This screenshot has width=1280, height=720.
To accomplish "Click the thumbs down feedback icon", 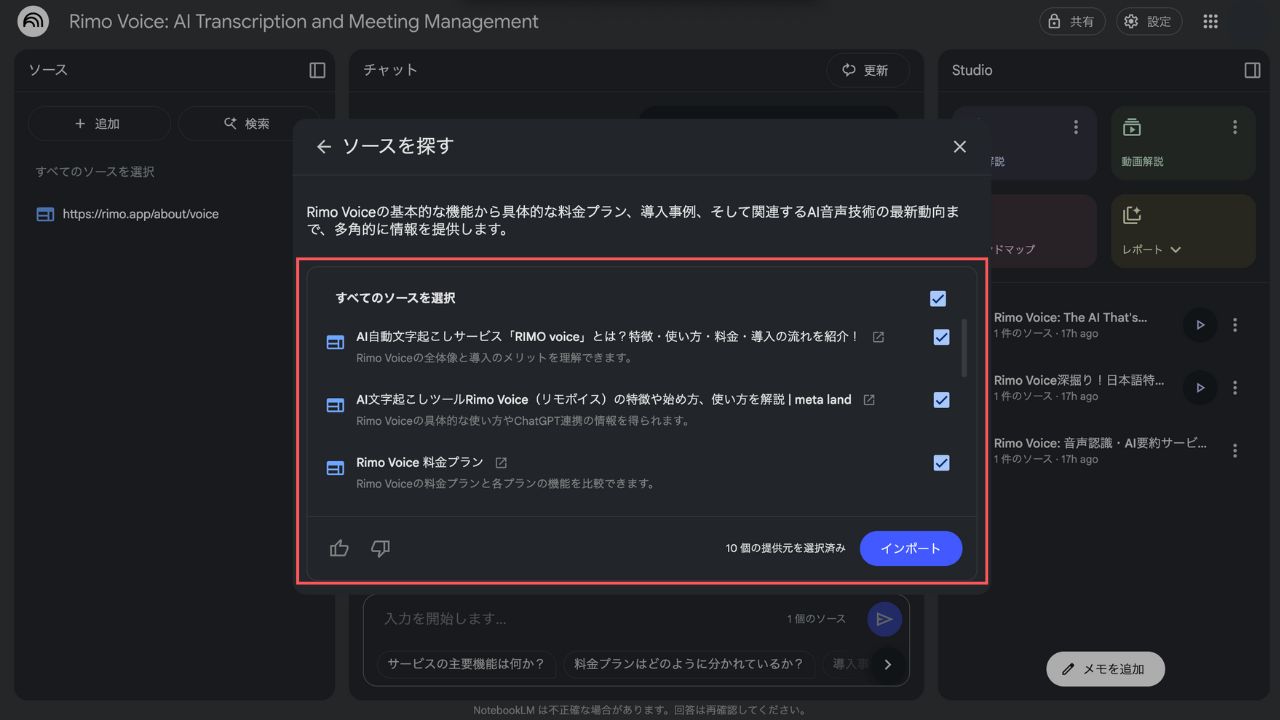I will point(380,548).
